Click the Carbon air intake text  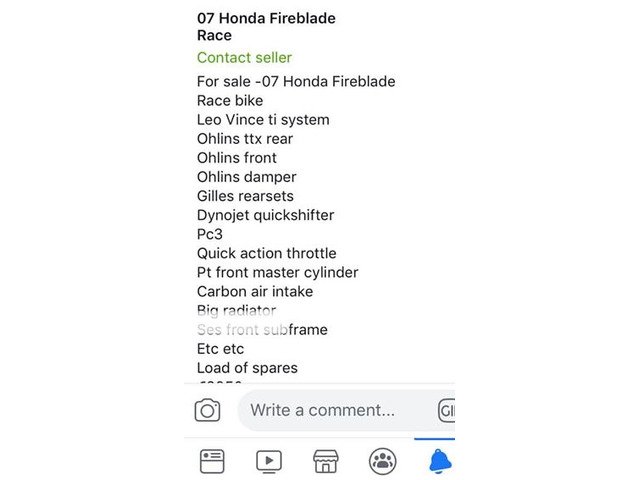click(255, 291)
